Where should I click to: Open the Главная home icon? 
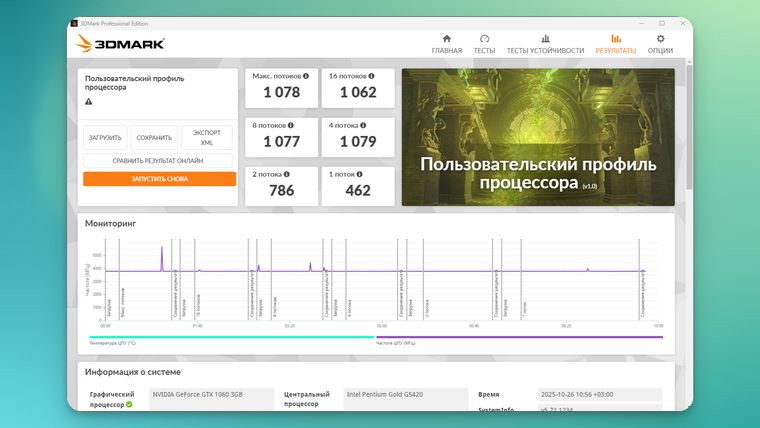click(x=446, y=39)
